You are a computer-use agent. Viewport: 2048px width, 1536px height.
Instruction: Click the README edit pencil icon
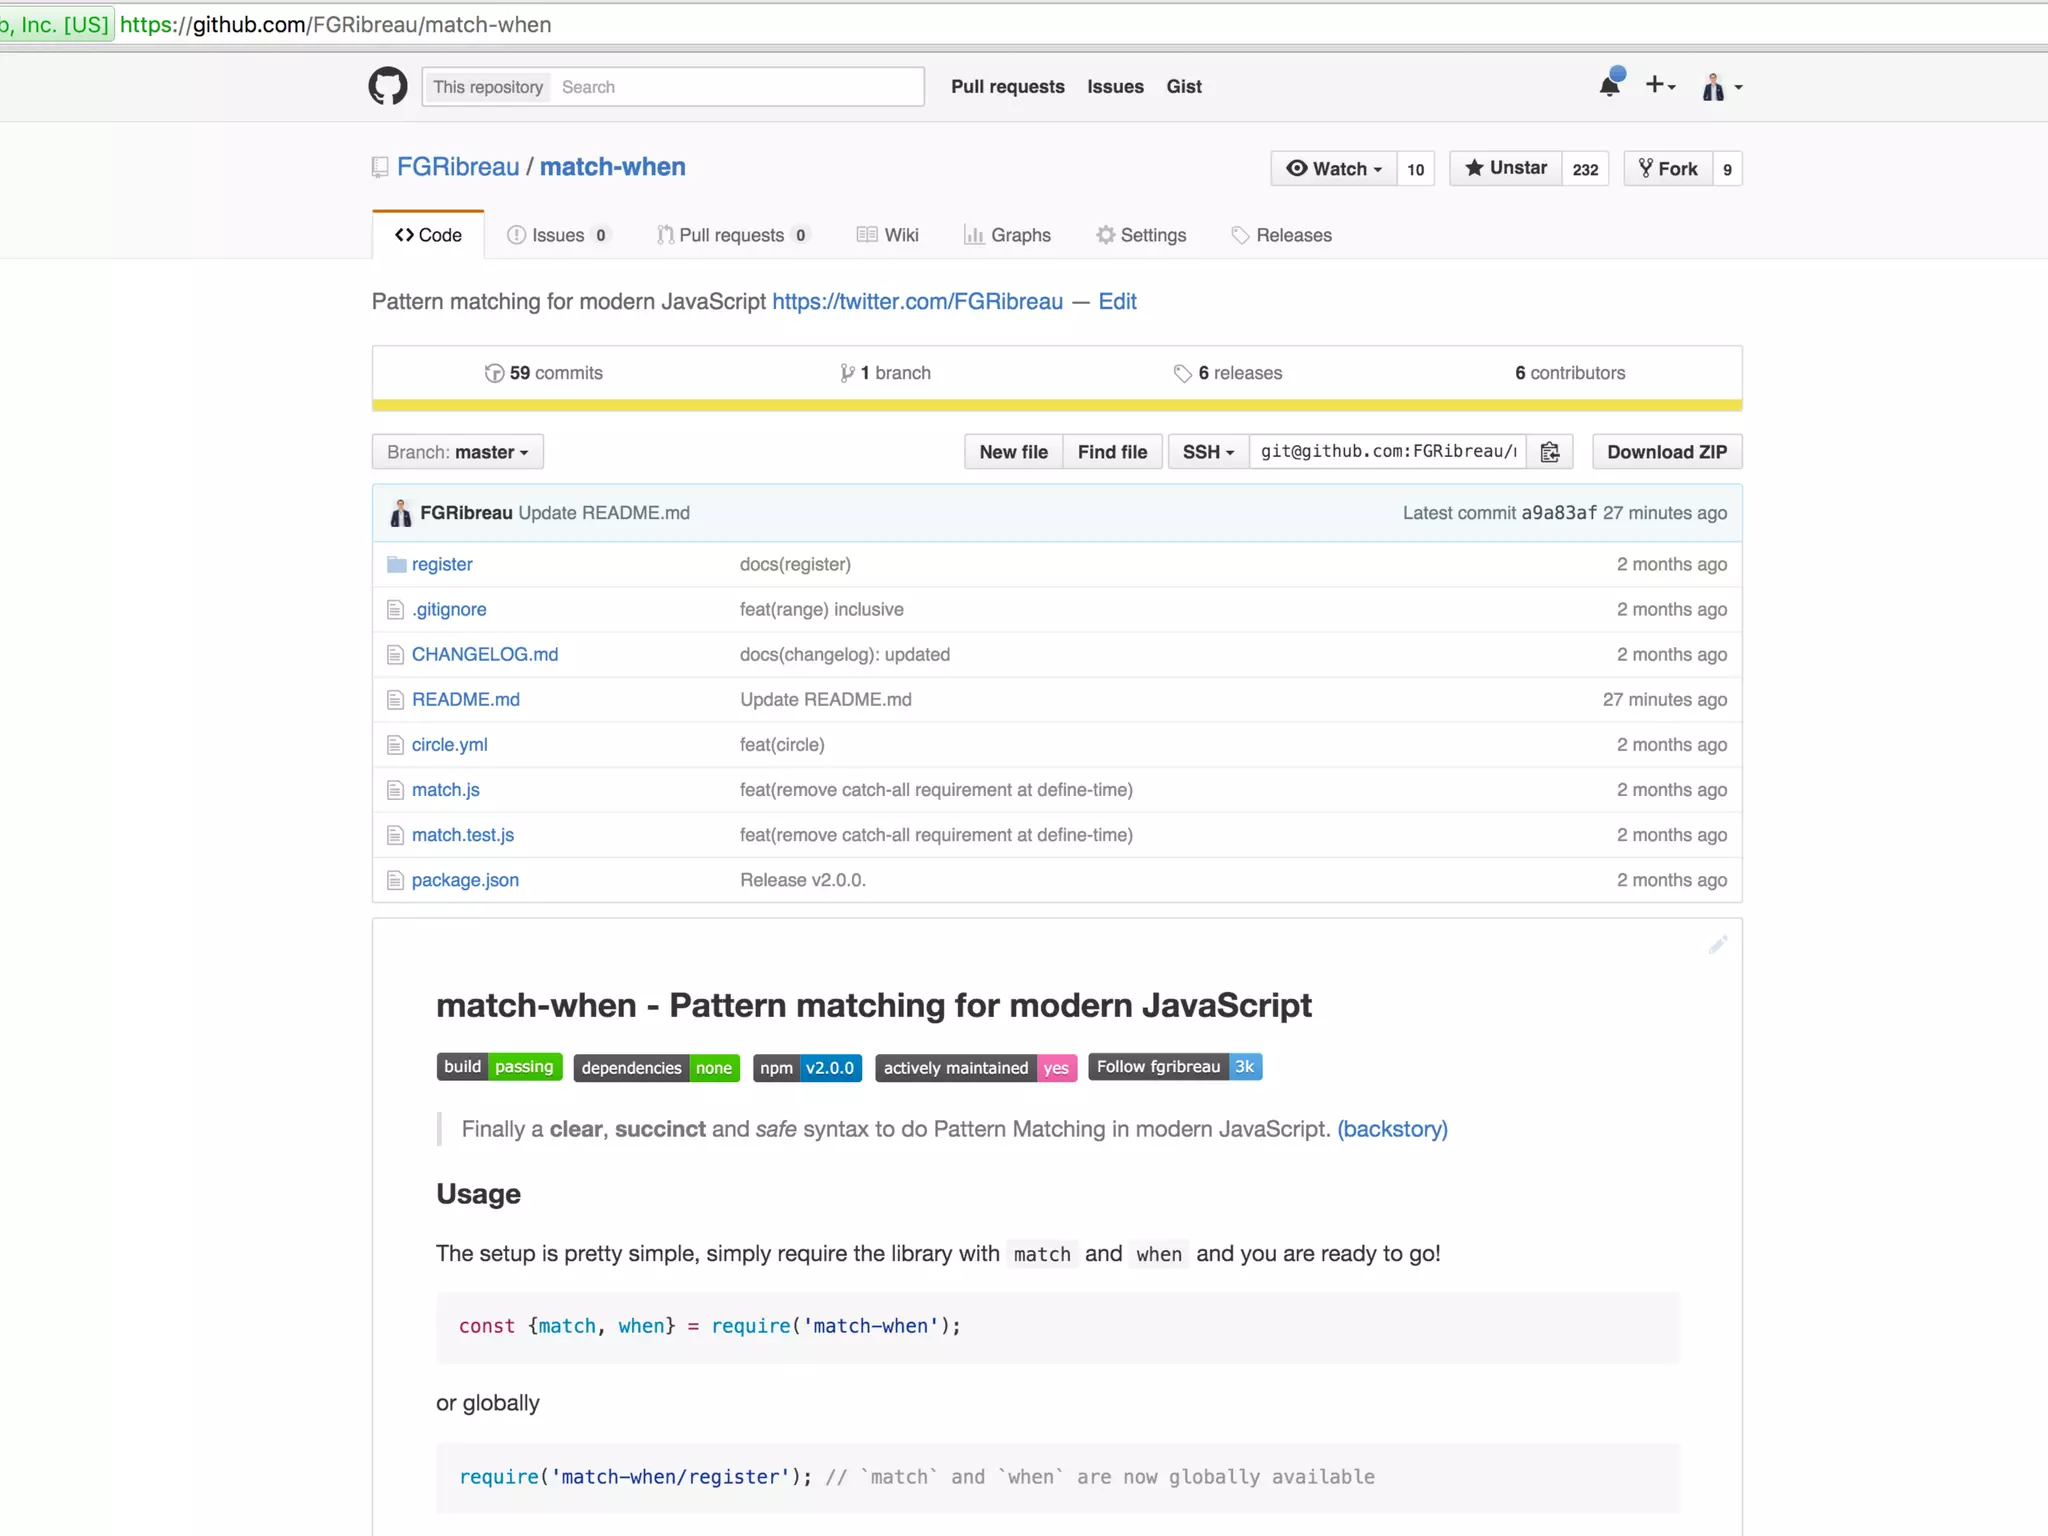pyautogui.click(x=1717, y=945)
